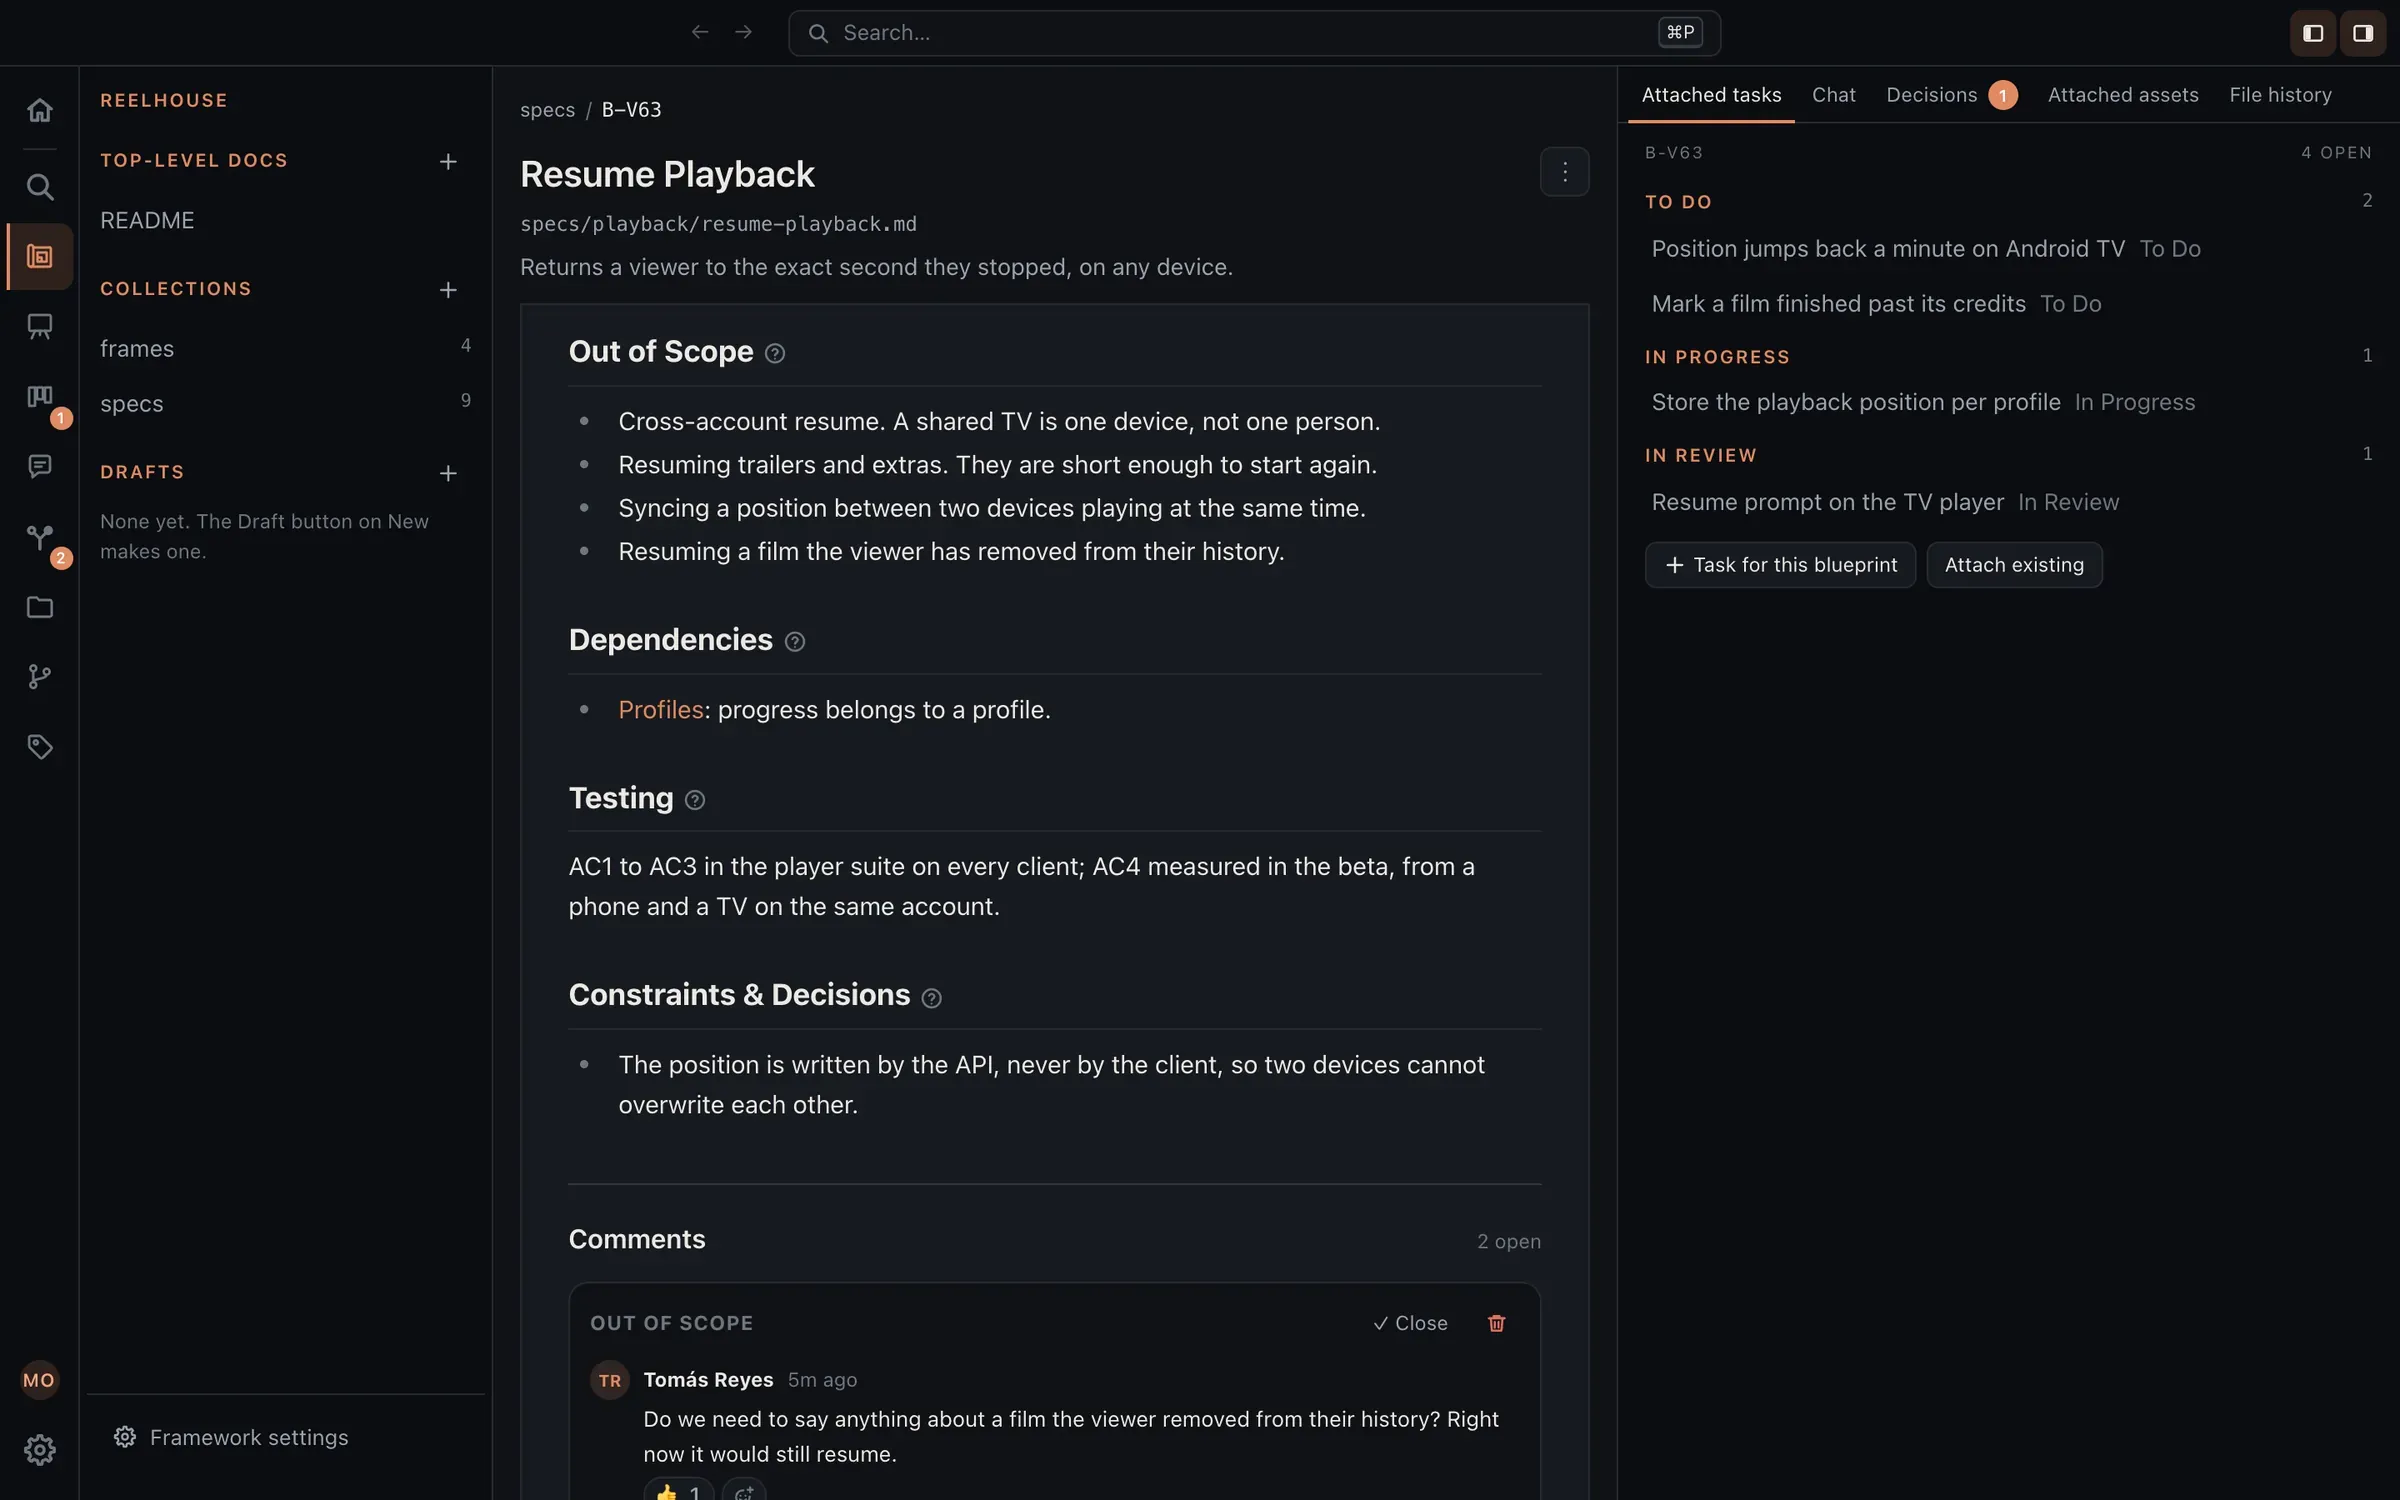Open the bottom settings gear icon
This screenshot has width=2400, height=1500.
[x=40, y=1450]
